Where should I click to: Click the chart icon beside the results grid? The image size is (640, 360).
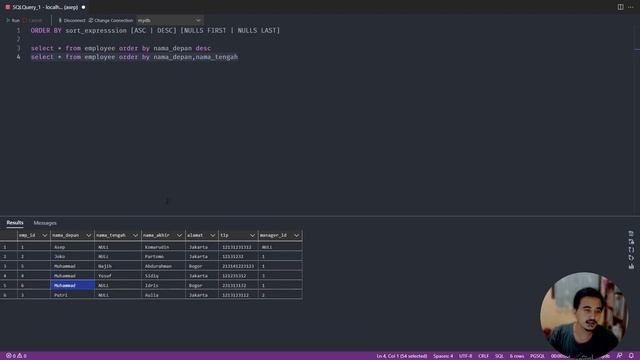[631, 266]
